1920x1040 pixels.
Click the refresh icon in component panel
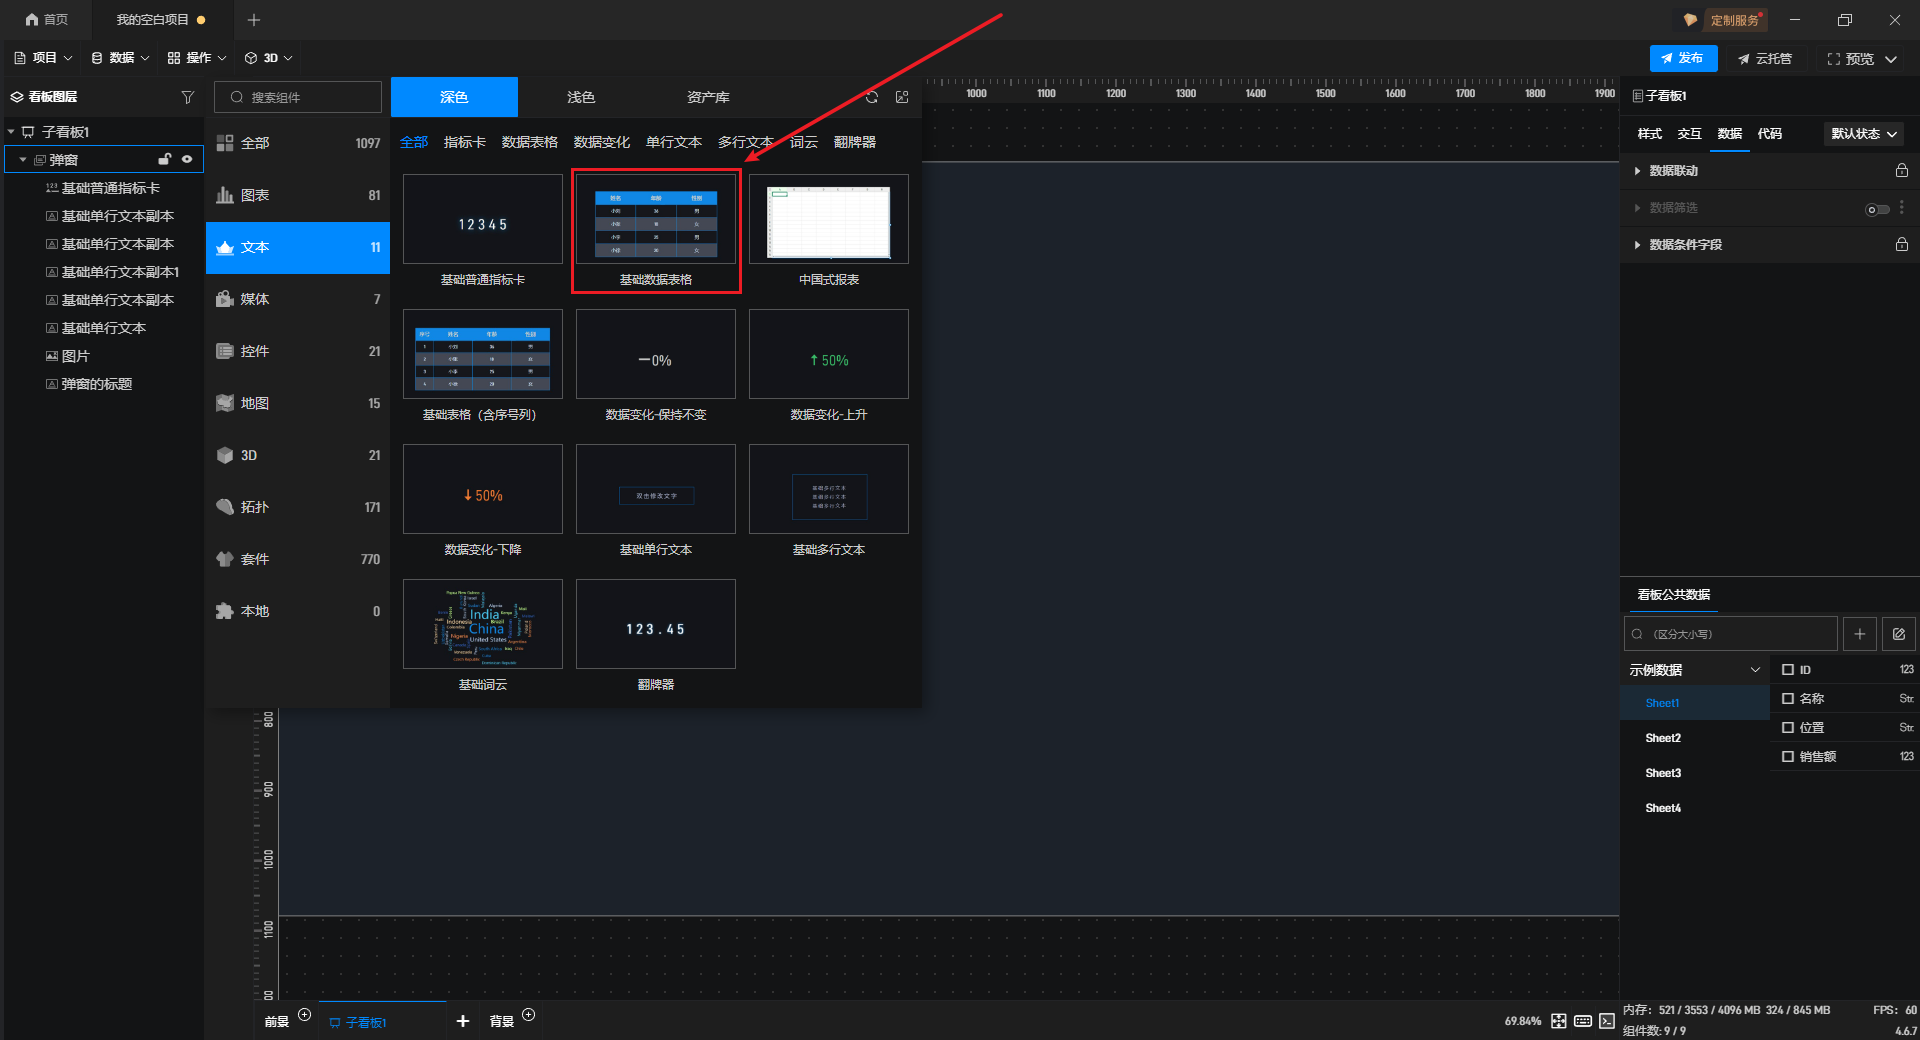pos(872,97)
